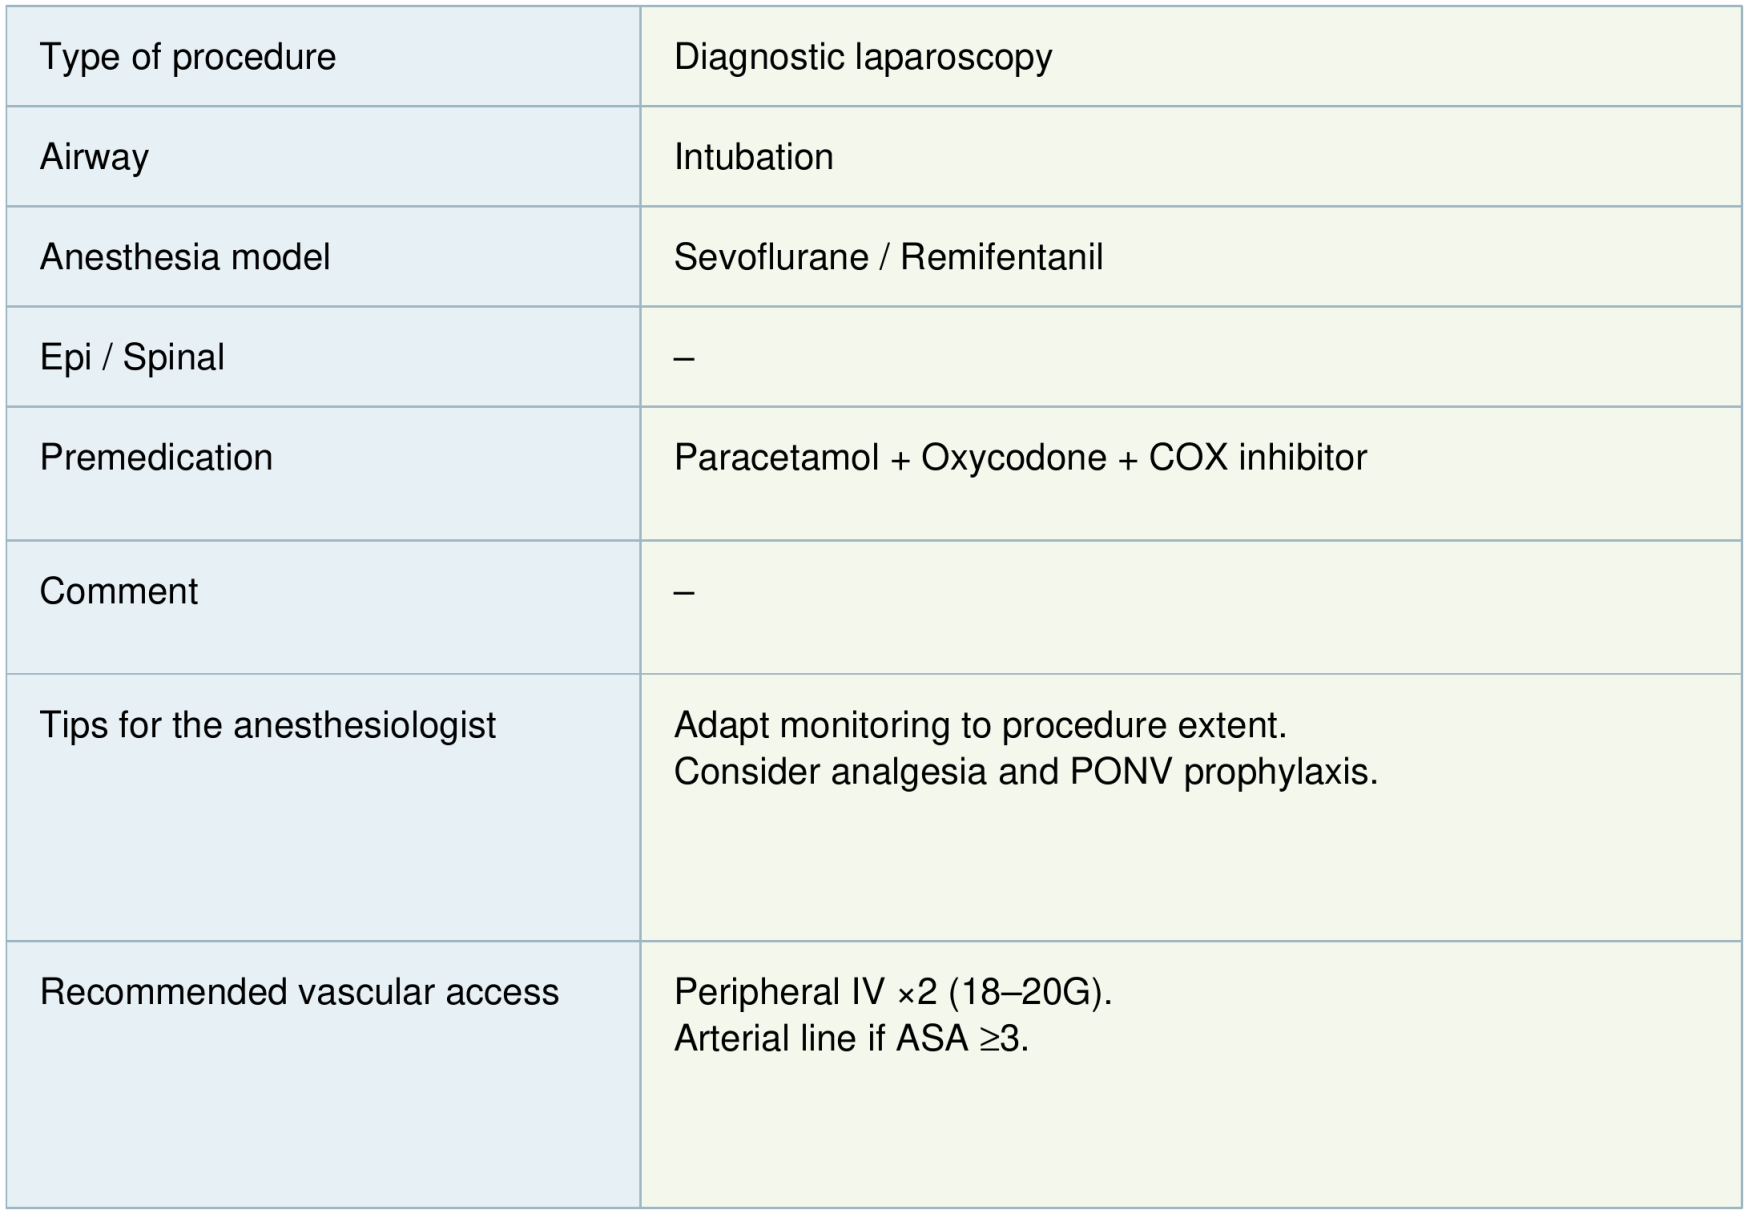Viewport: 1748px width, 1214px height.
Task: Click the dash in the Comment row
Action: 684,592
